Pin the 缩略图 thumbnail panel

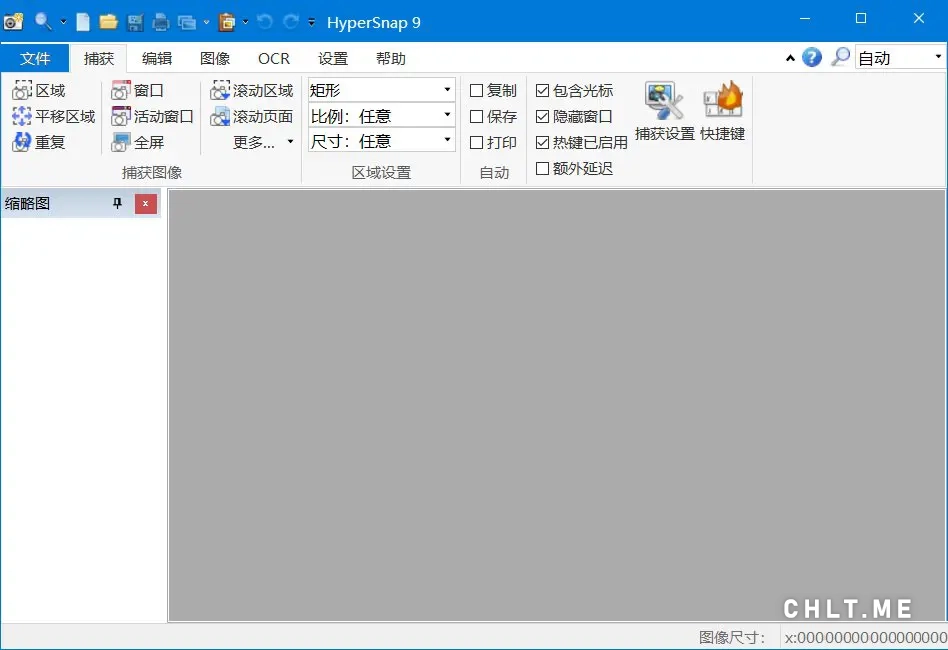tap(117, 204)
